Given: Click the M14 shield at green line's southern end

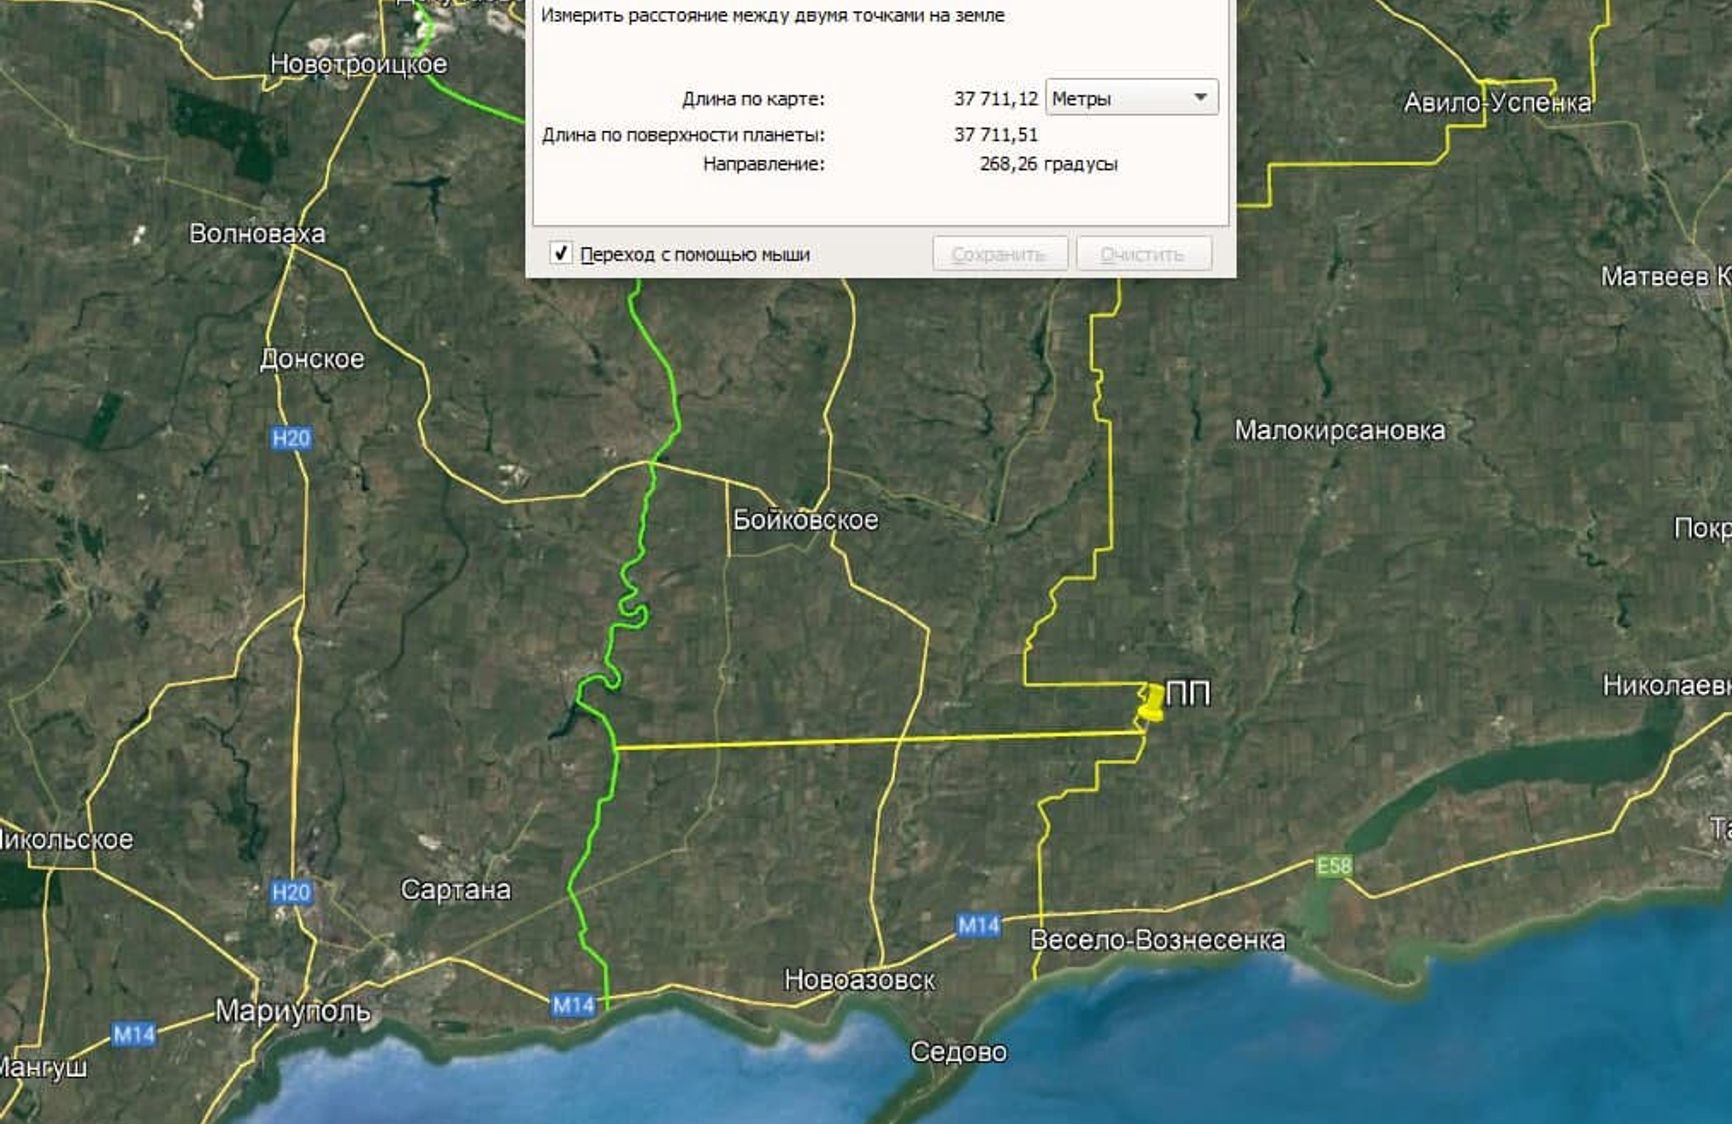Looking at the screenshot, I should click(x=573, y=1005).
